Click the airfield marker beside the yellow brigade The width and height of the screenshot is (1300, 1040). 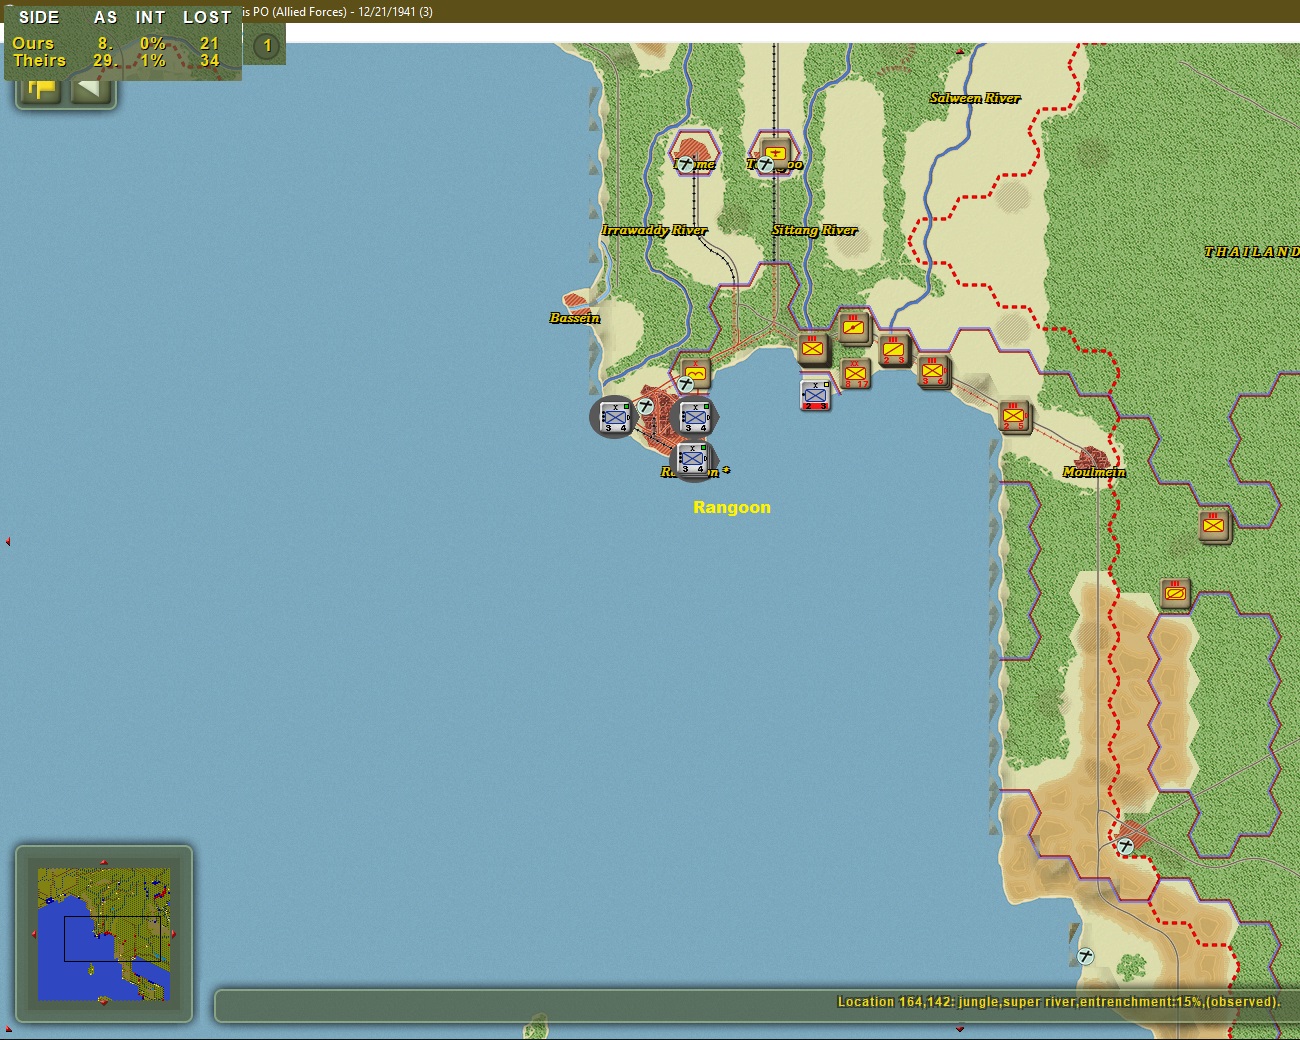[686, 385]
